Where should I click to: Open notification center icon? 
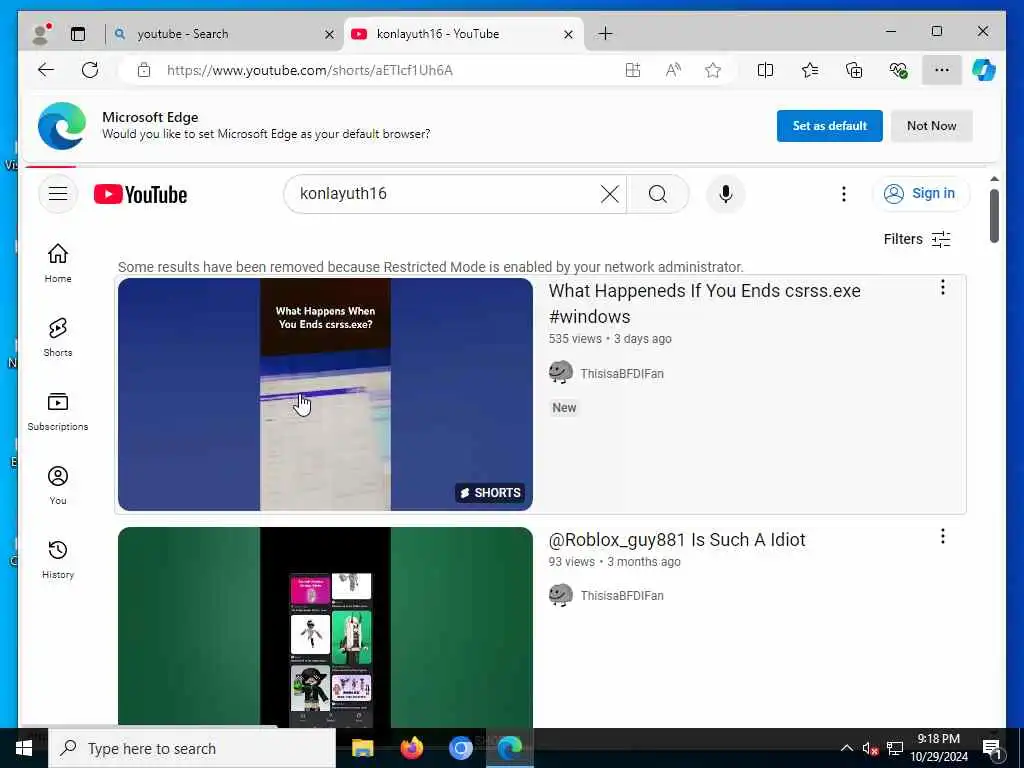992,748
